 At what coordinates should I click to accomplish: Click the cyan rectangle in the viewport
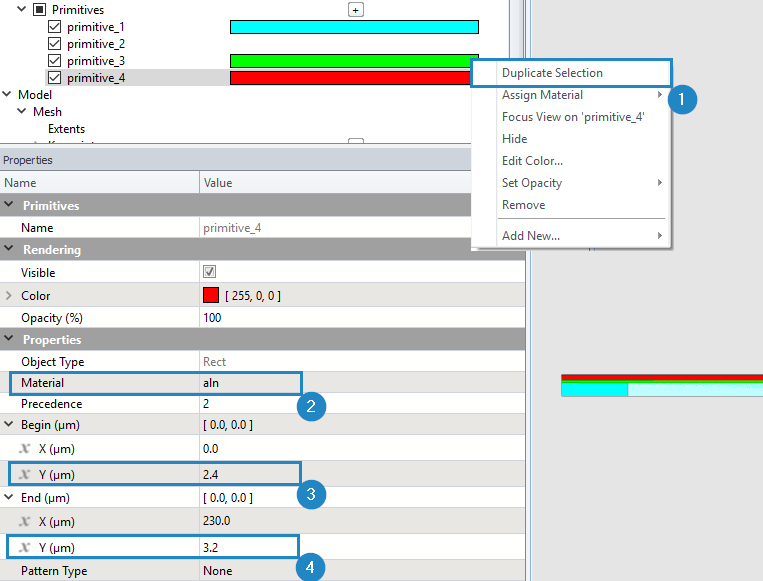click(595, 389)
